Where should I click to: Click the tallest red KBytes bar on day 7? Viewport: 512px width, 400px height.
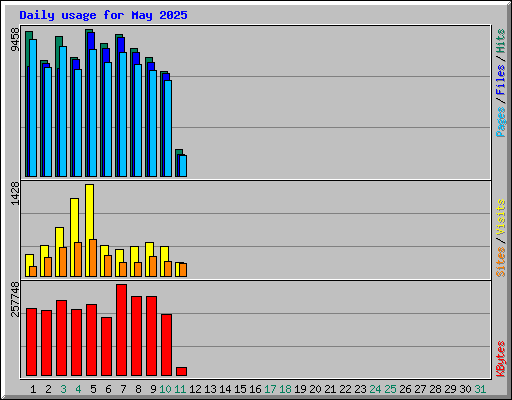click(x=121, y=330)
